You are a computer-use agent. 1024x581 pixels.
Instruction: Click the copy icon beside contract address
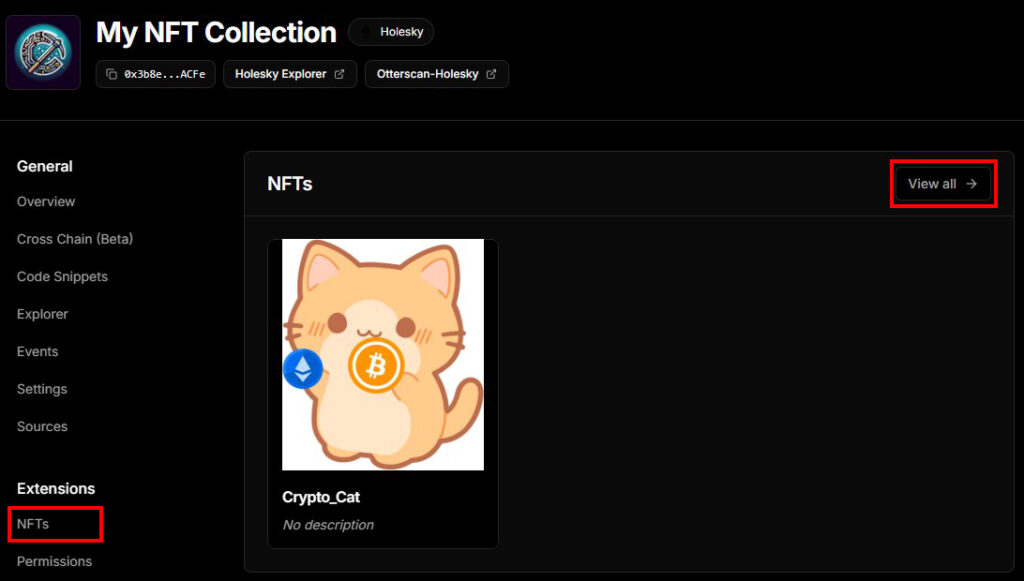coord(111,74)
